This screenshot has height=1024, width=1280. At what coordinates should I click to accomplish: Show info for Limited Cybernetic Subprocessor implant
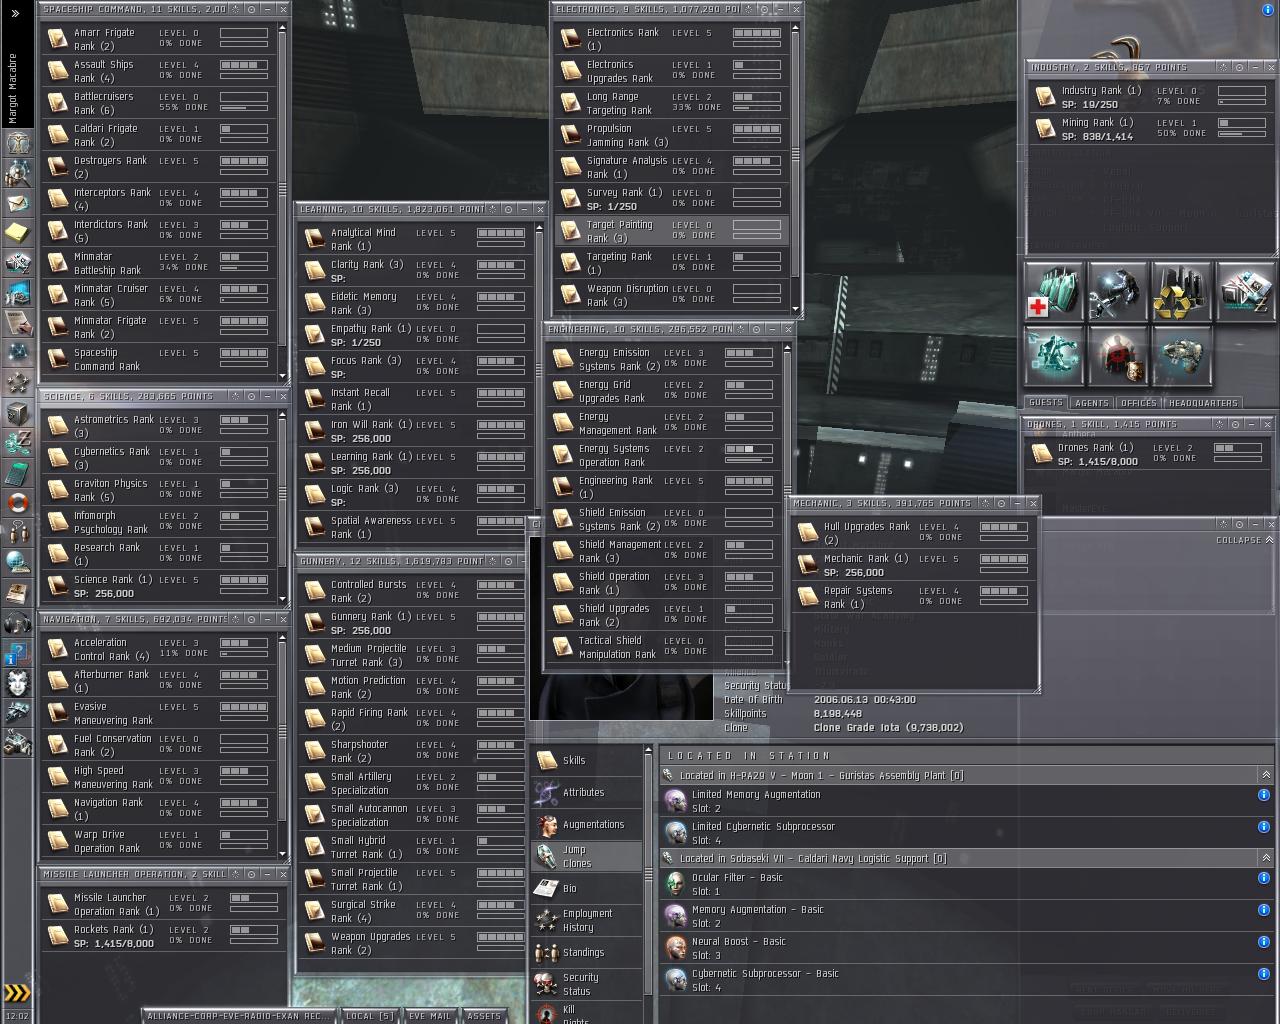click(x=1264, y=827)
